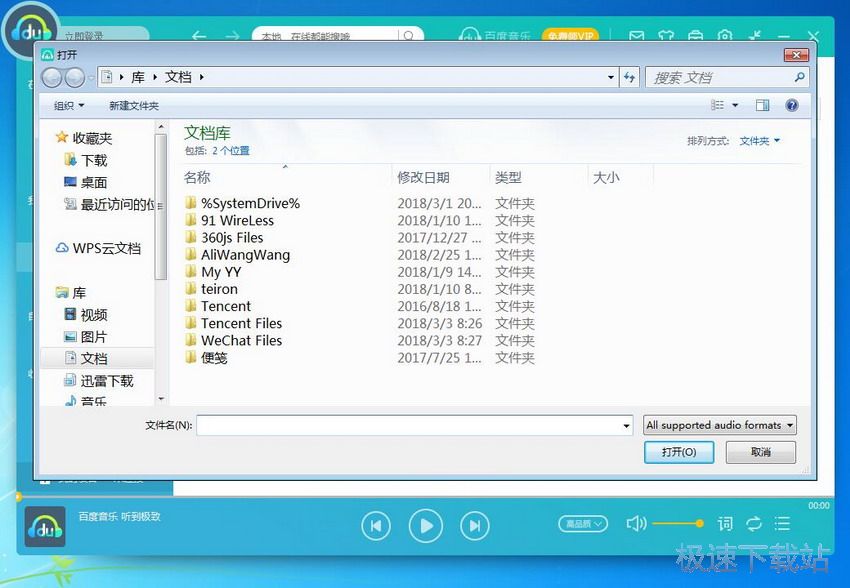Open the 2 个位置 link

pos(231,151)
